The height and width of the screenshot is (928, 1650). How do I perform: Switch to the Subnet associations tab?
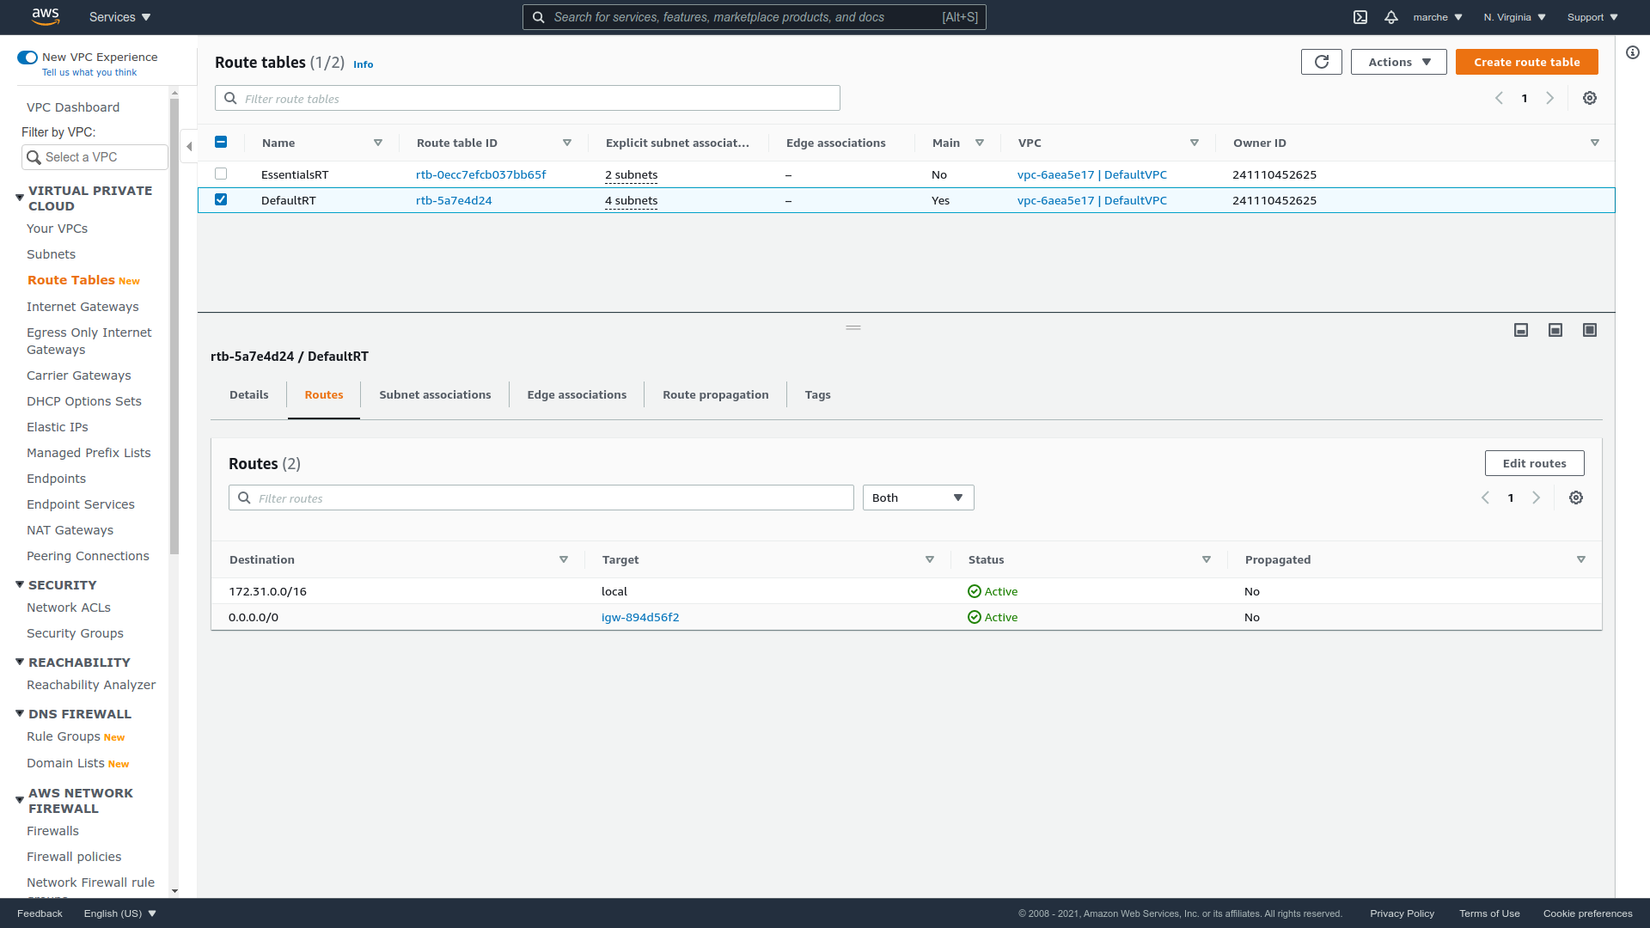[x=435, y=395]
